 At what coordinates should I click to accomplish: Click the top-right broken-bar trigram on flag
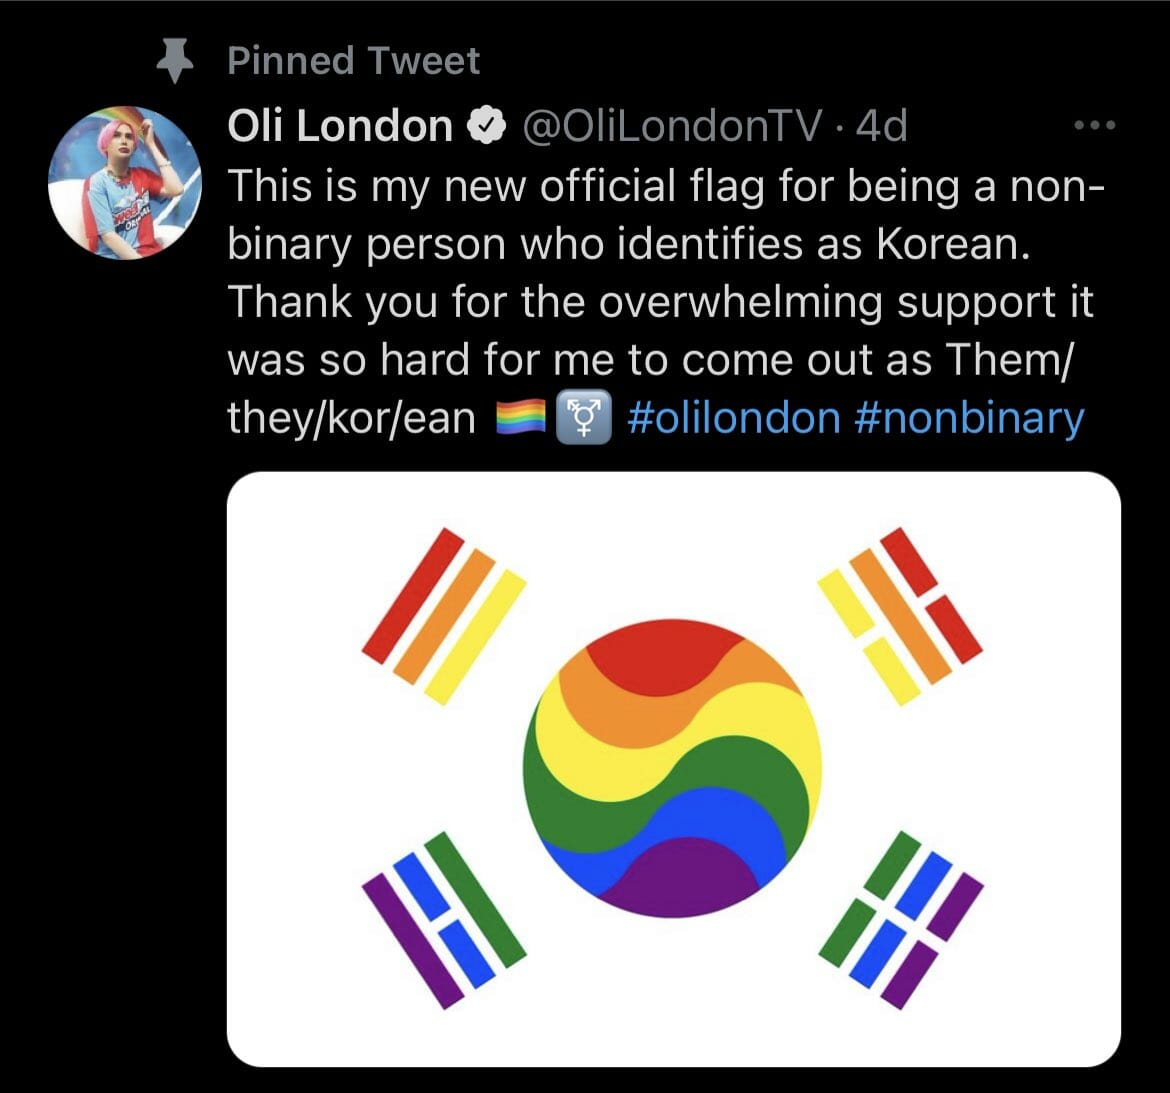coord(900,615)
